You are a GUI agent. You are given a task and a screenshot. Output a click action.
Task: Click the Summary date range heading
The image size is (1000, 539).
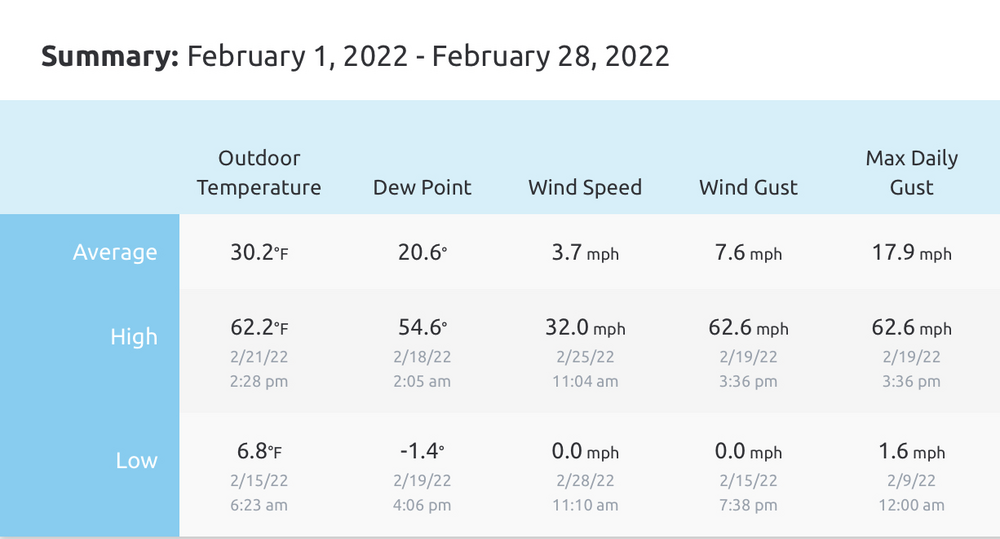355,56
